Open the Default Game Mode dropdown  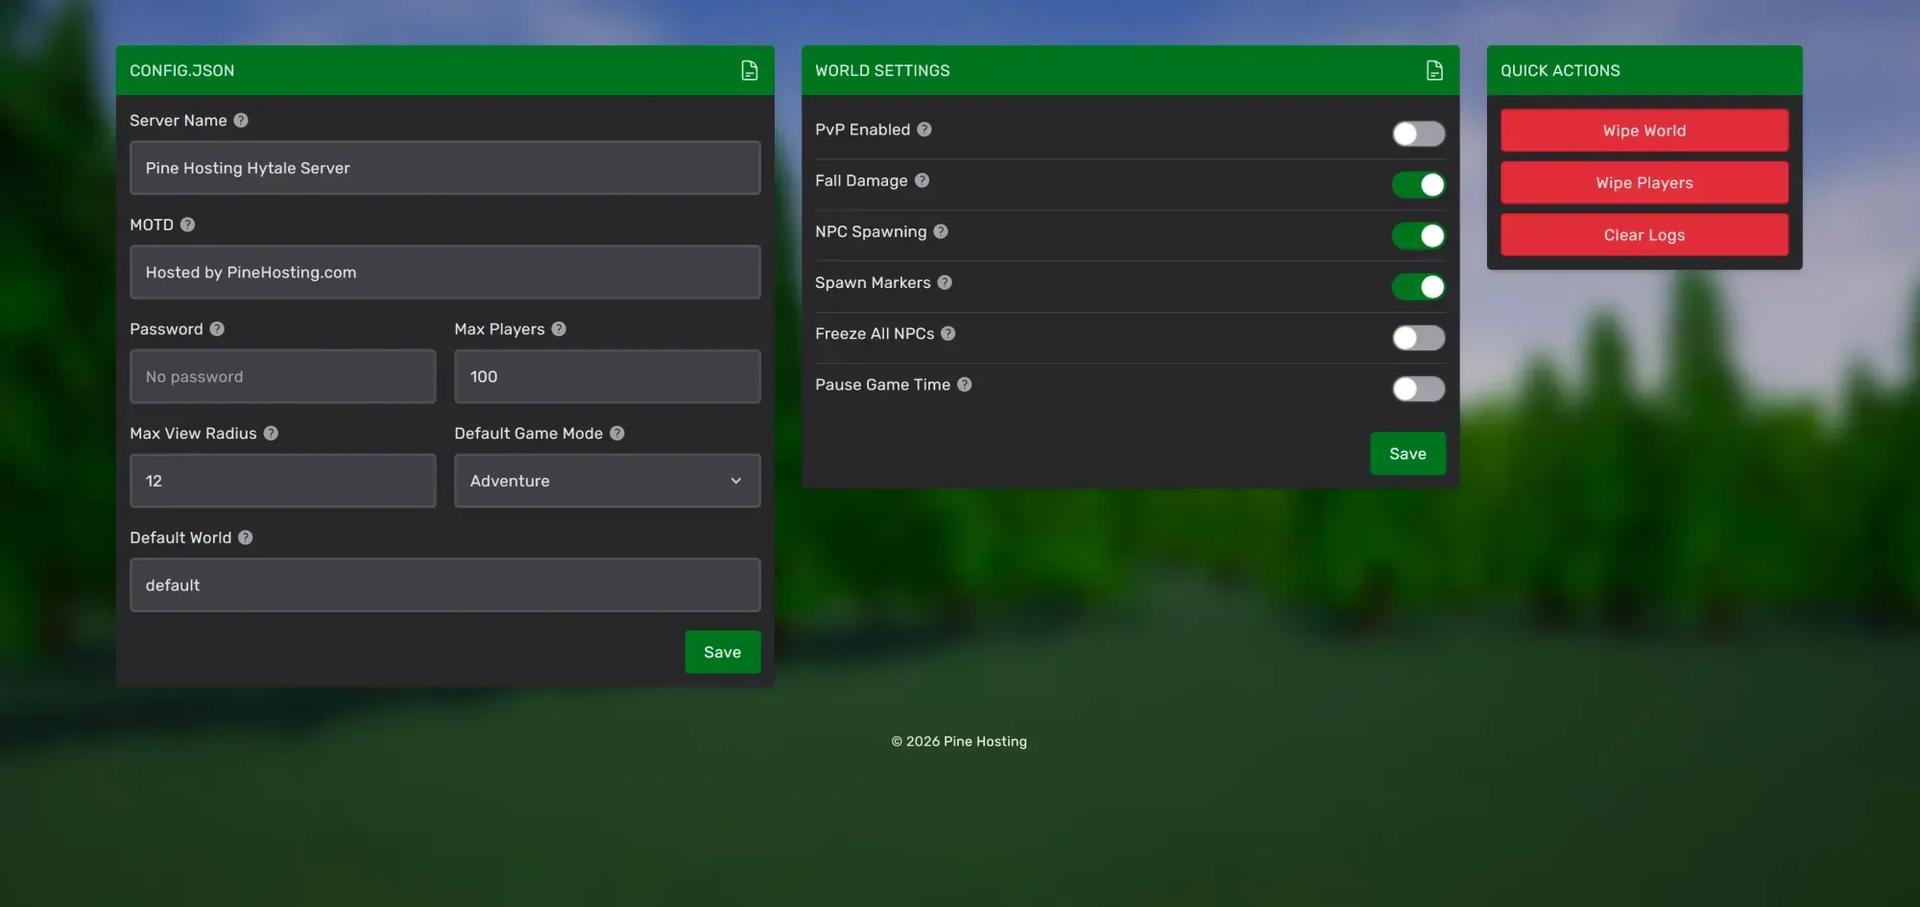606,480
